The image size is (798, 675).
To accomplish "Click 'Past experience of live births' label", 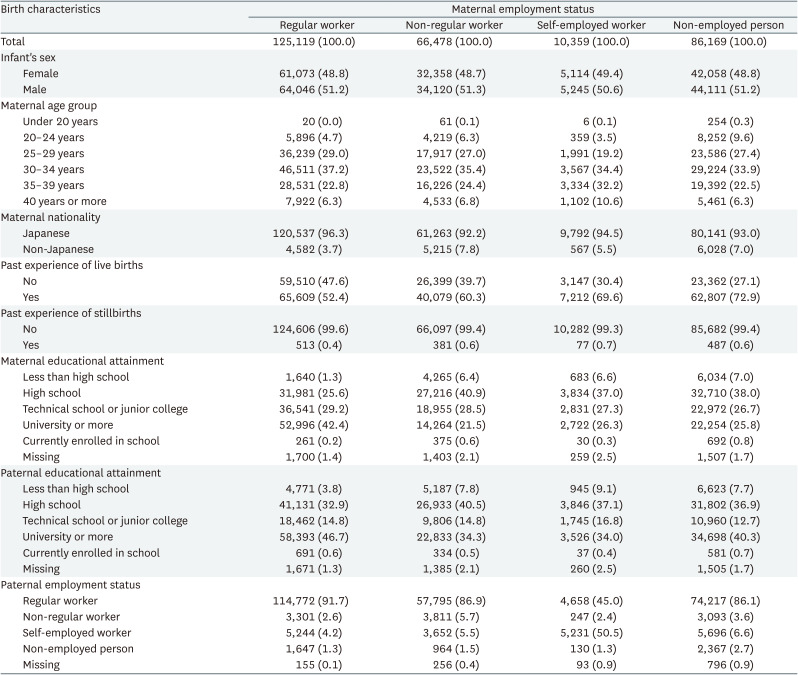I will (x=74, y=265).
